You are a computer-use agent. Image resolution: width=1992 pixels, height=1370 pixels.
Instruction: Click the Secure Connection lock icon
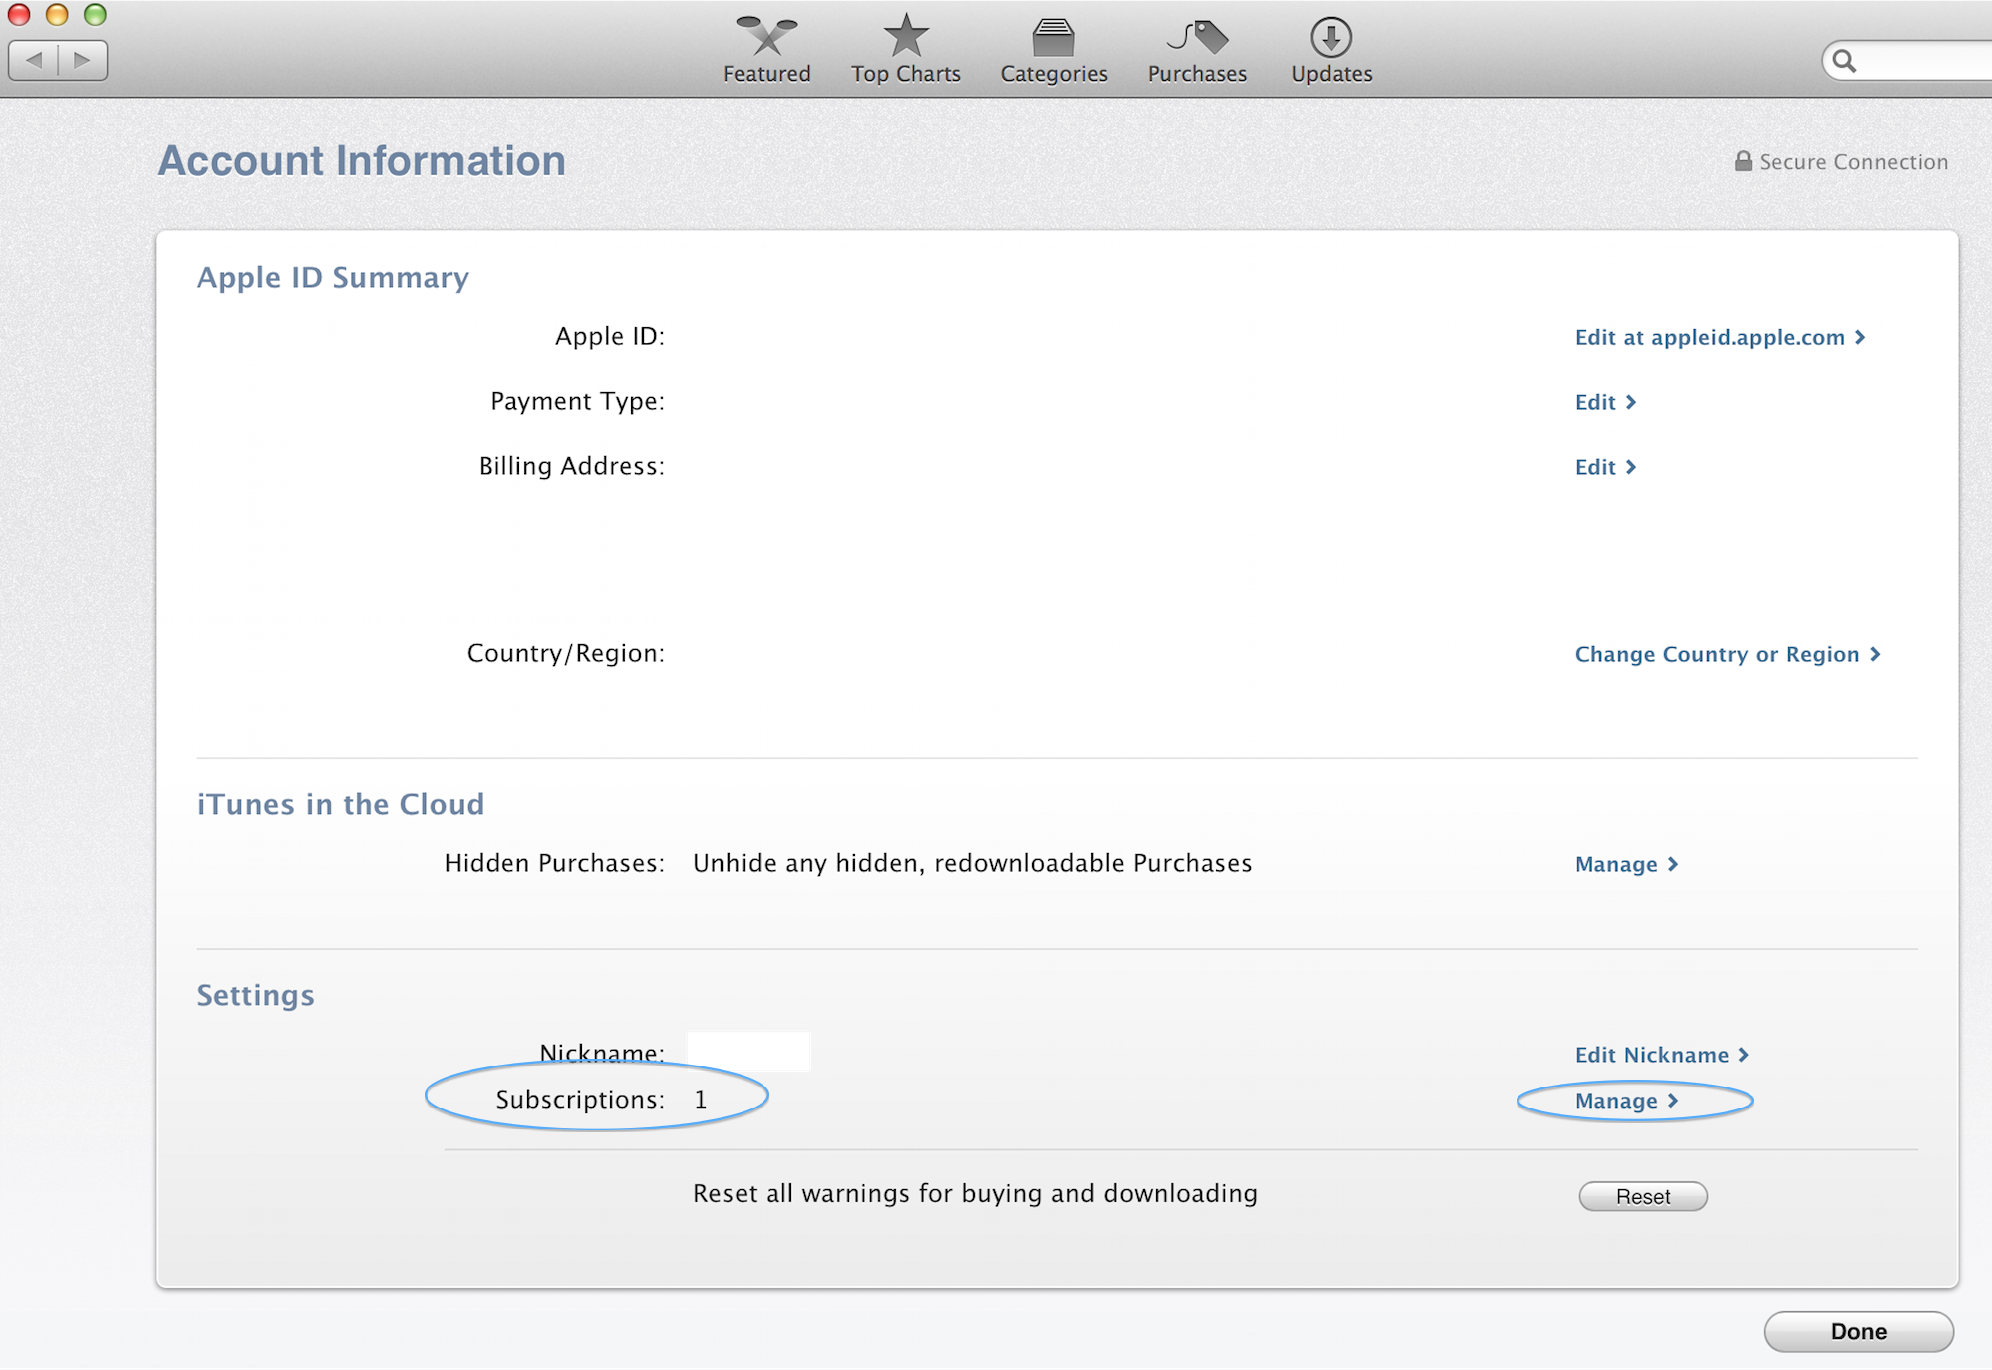(1743, 161)
